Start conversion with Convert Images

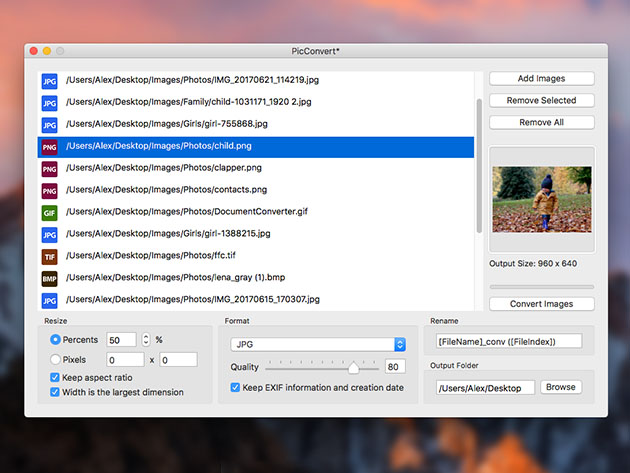[542, 304]
